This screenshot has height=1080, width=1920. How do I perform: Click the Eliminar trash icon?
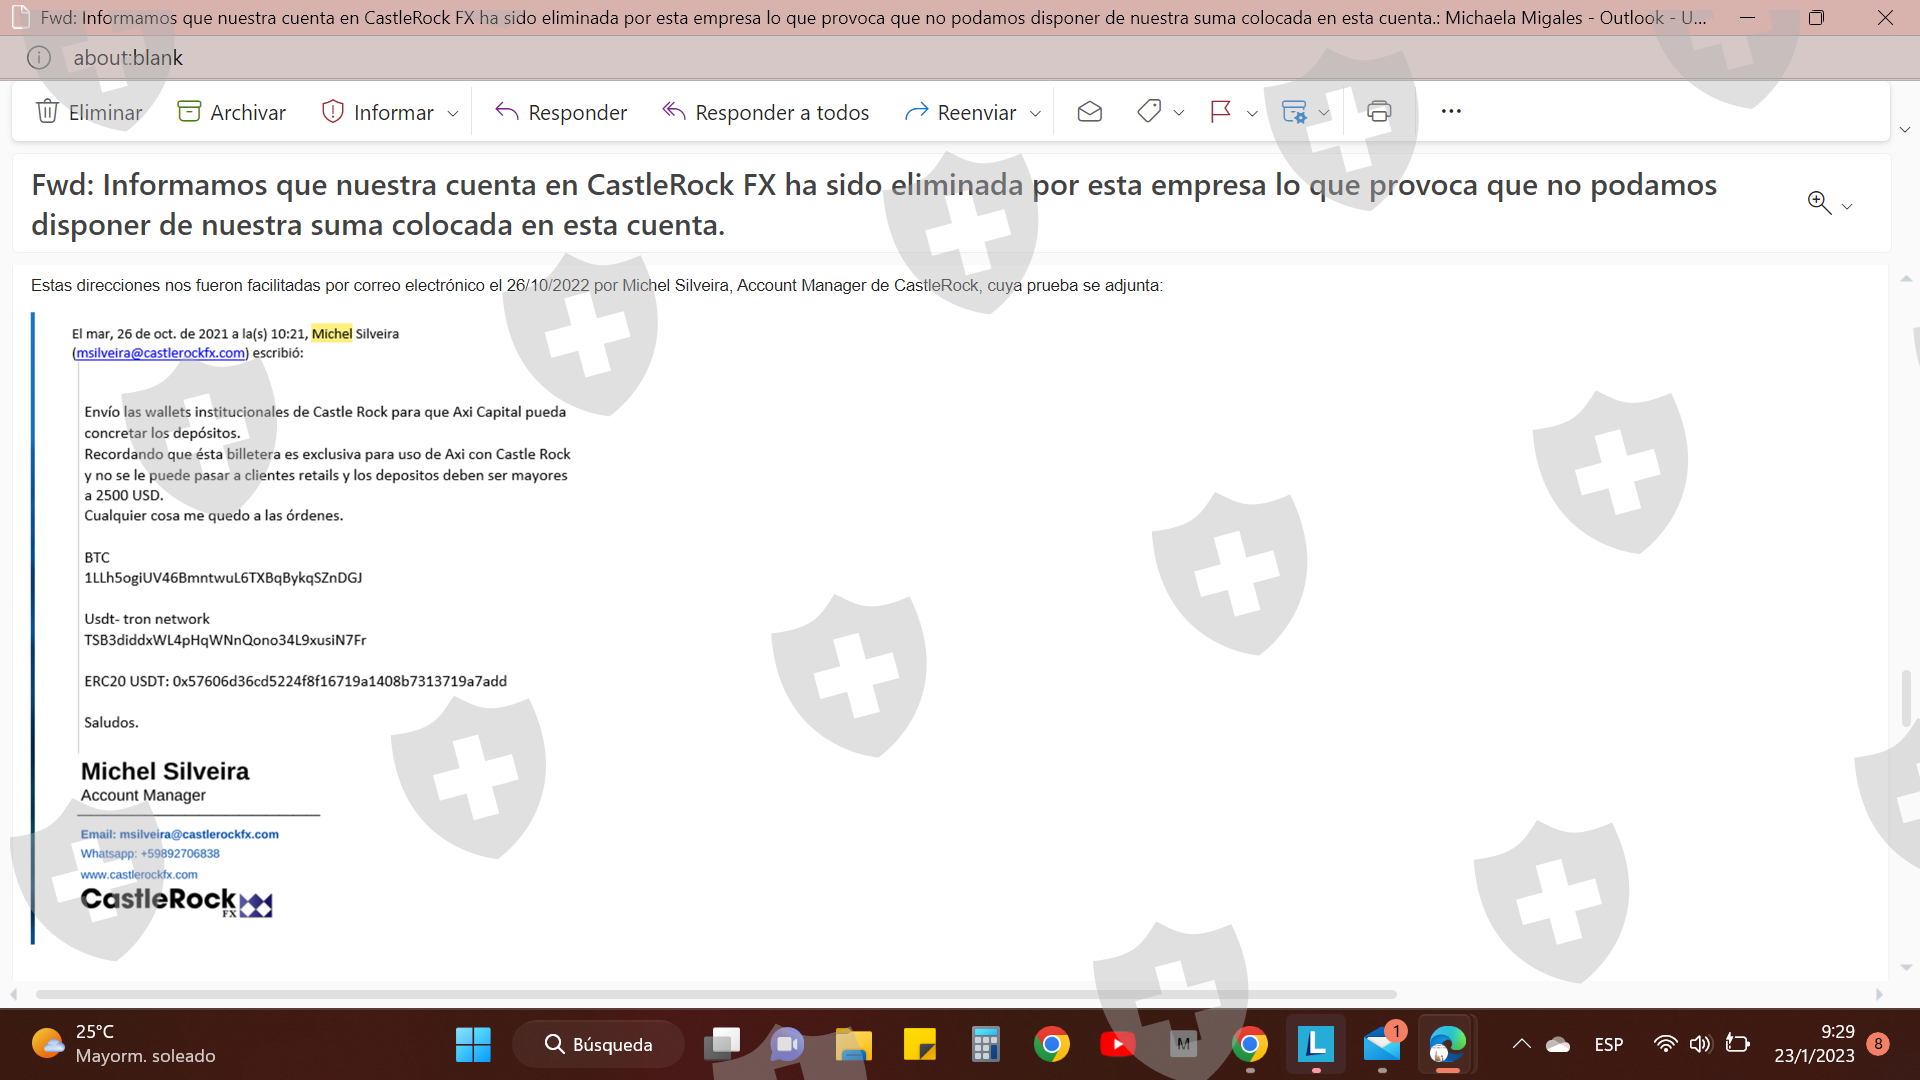[47, 111]
